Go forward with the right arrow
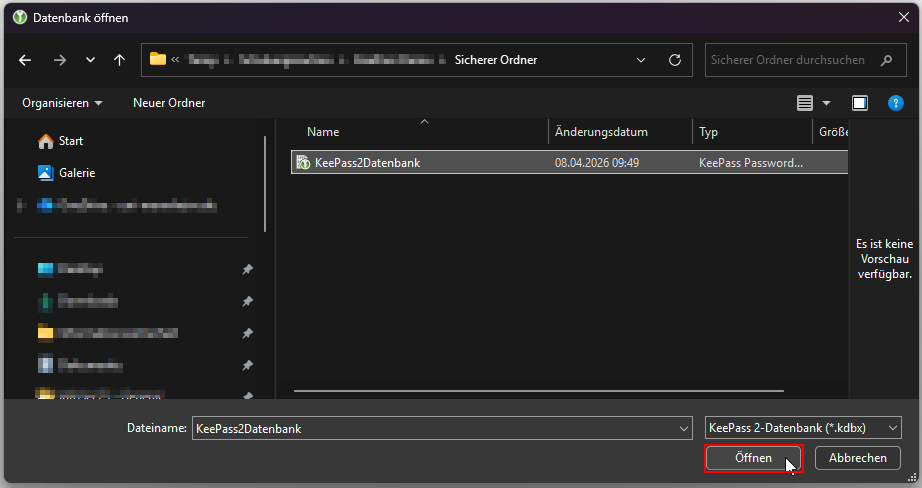The width and height of the screenshot is (922, 488). coord(60,60)
